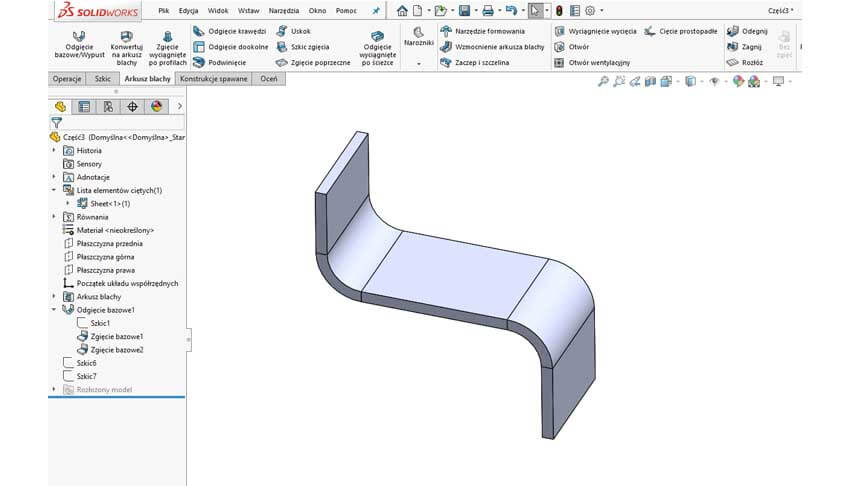Screen dimensions: 850x486
Task: Open dropdown arrow next to Save
Action: pyautogui.click(x=475, y=11)
